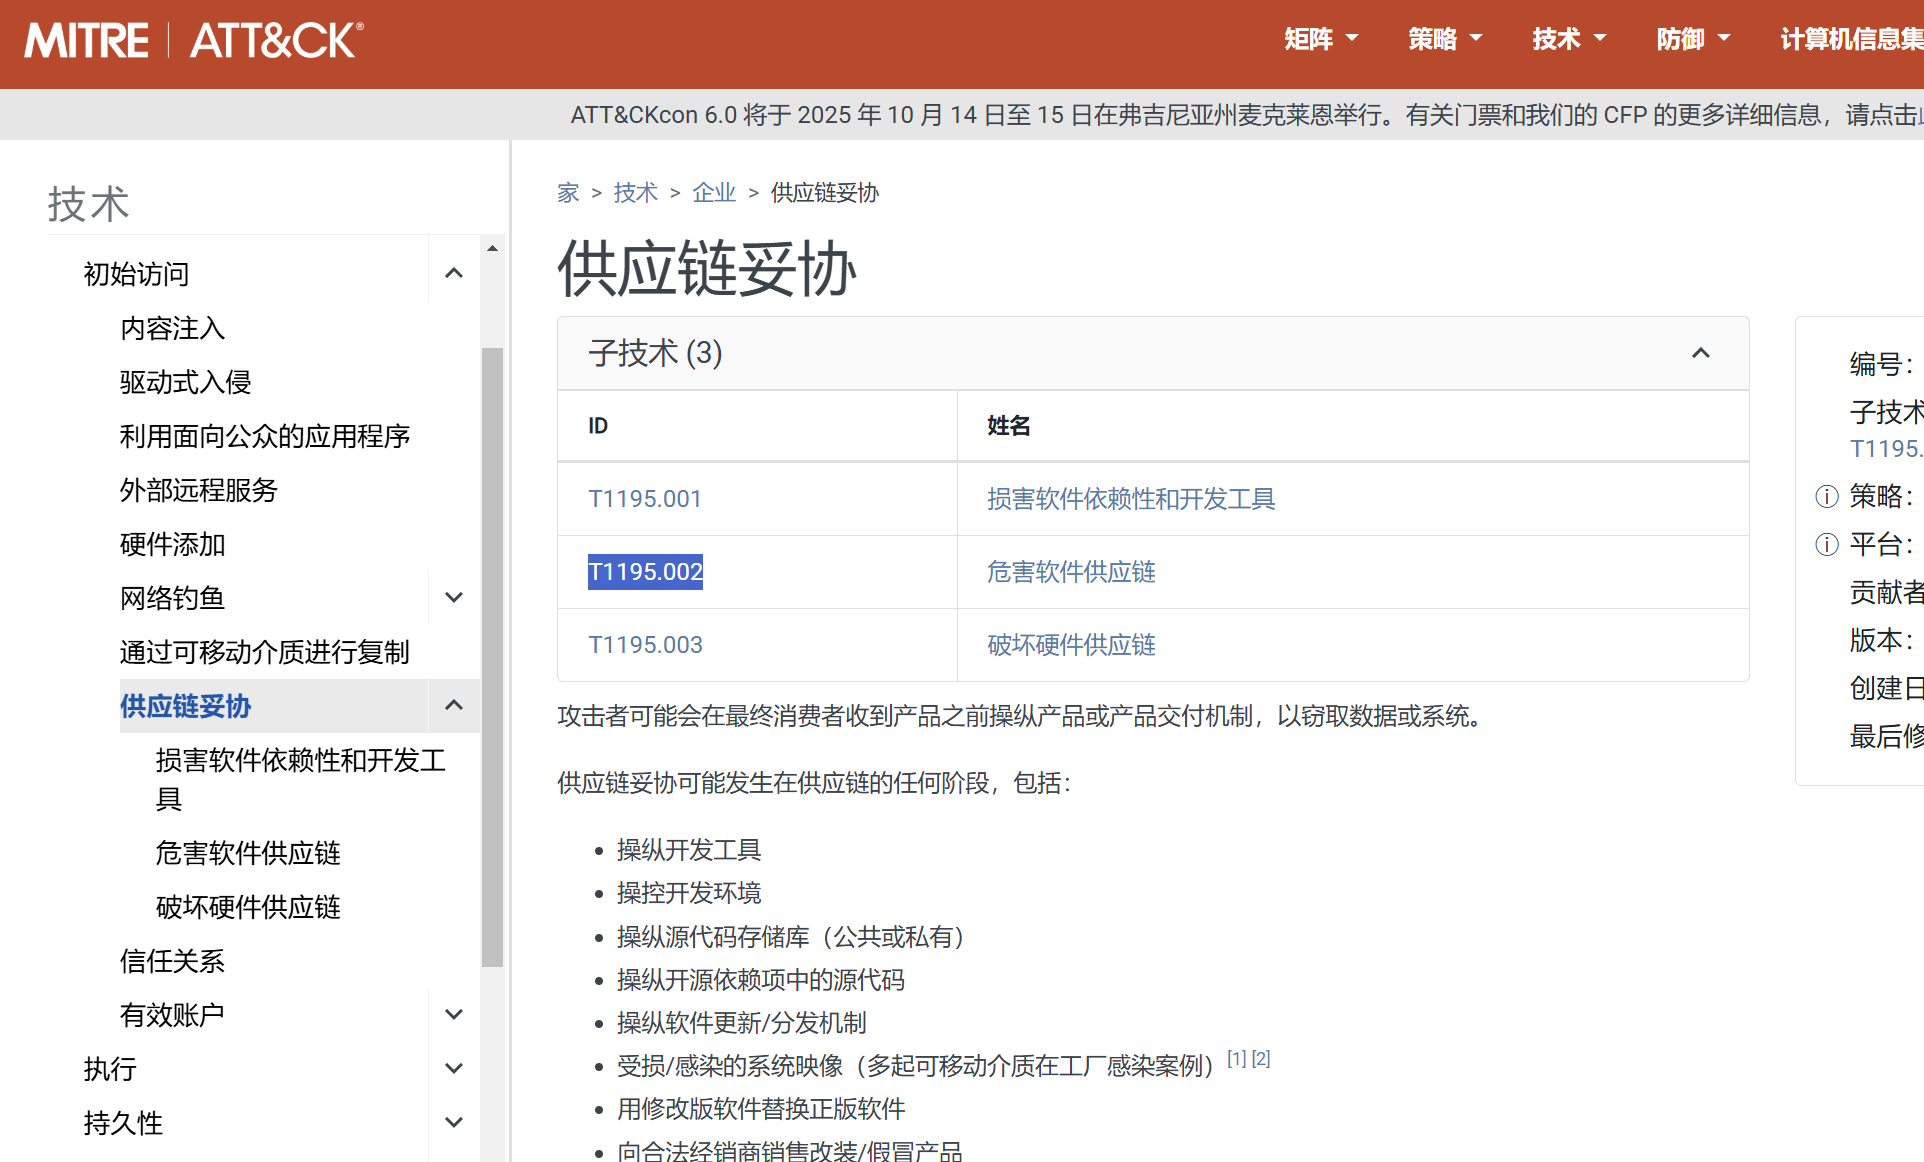Click the sidebar scroll-up arrow
The width and height of the screenshot is (1924, 1162).
click(492, 248)
